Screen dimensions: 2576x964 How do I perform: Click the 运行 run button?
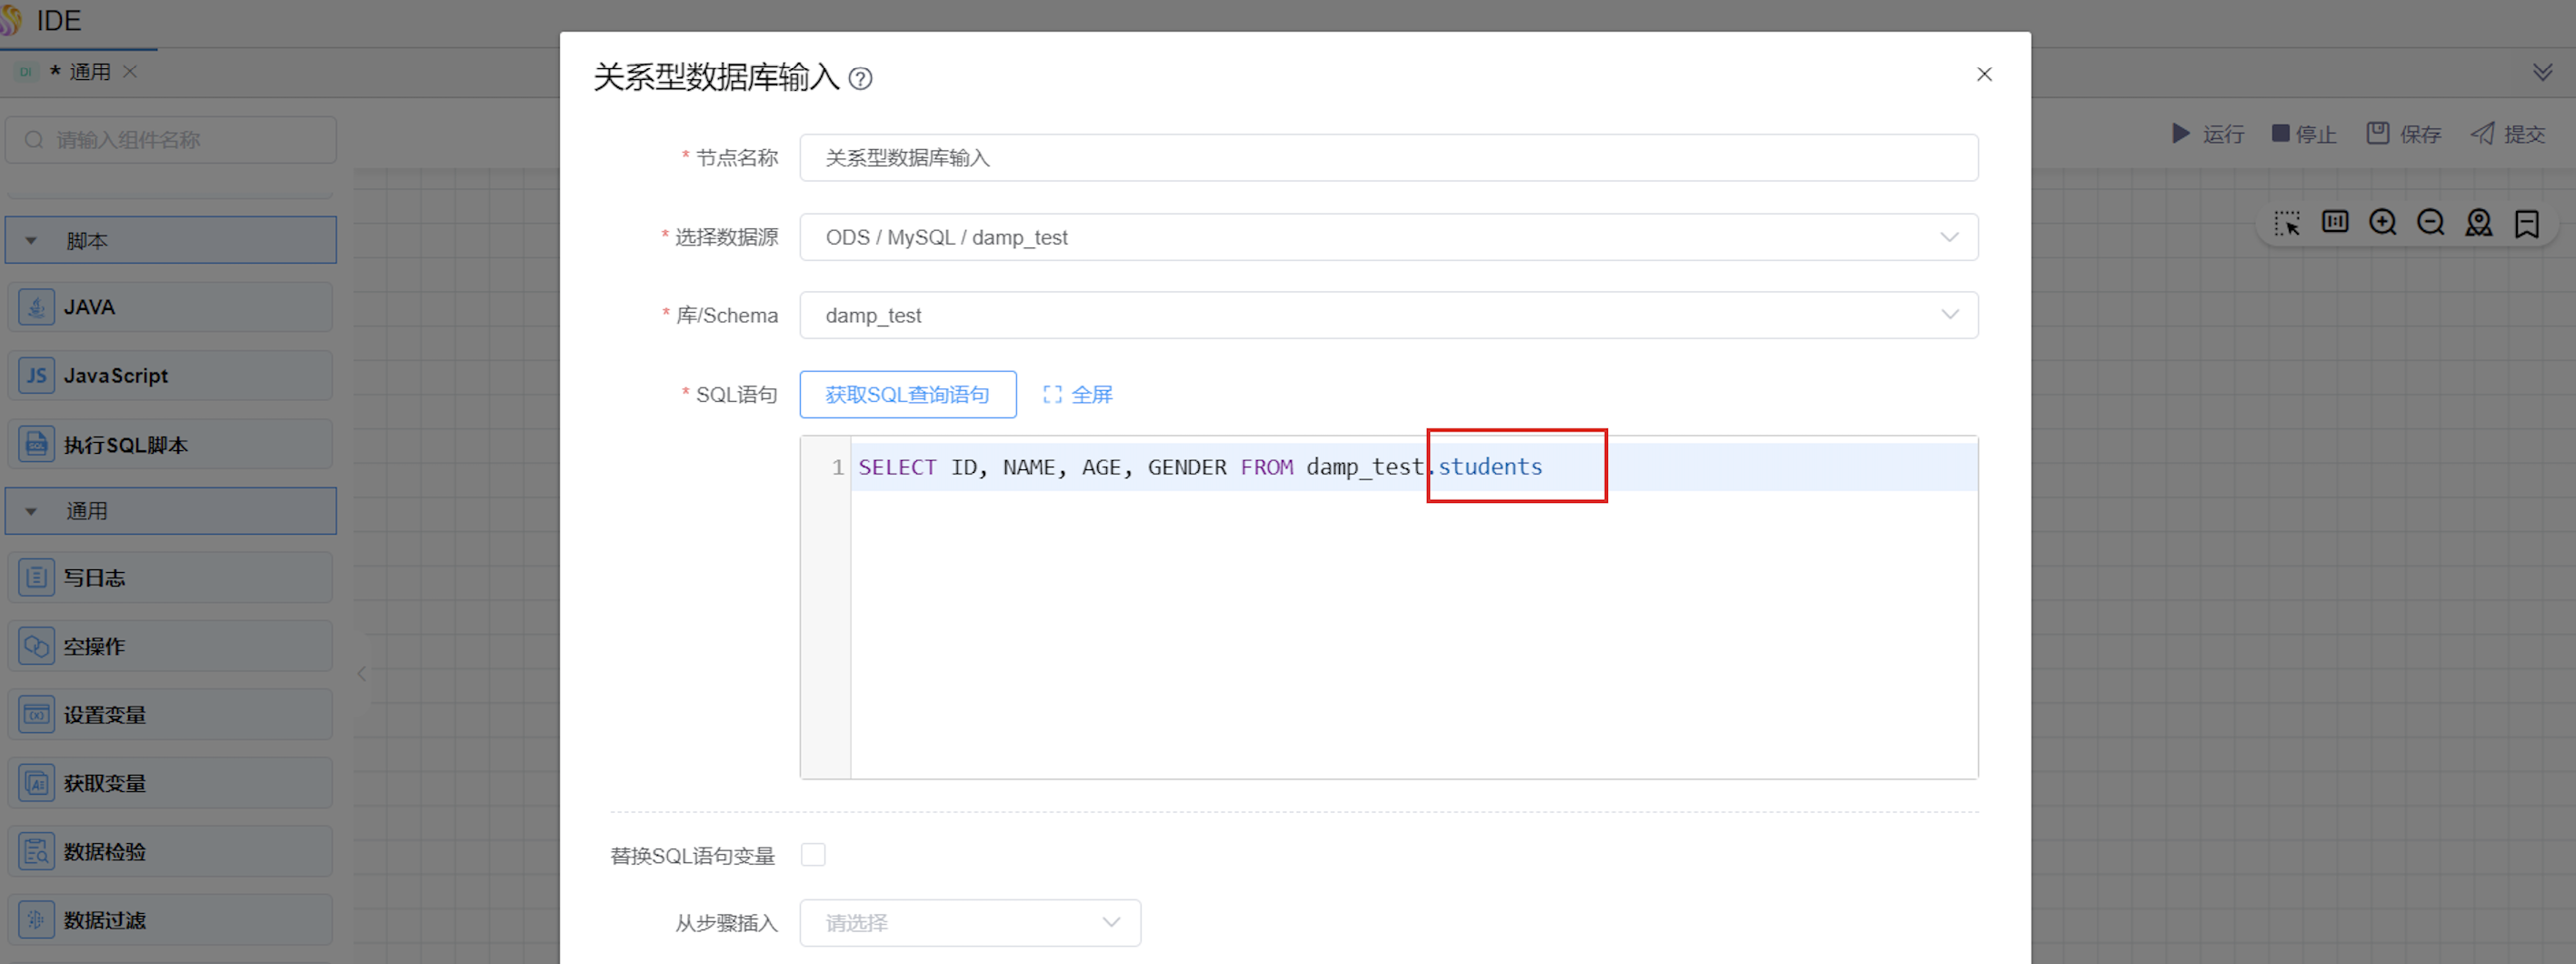(2208, 134)
